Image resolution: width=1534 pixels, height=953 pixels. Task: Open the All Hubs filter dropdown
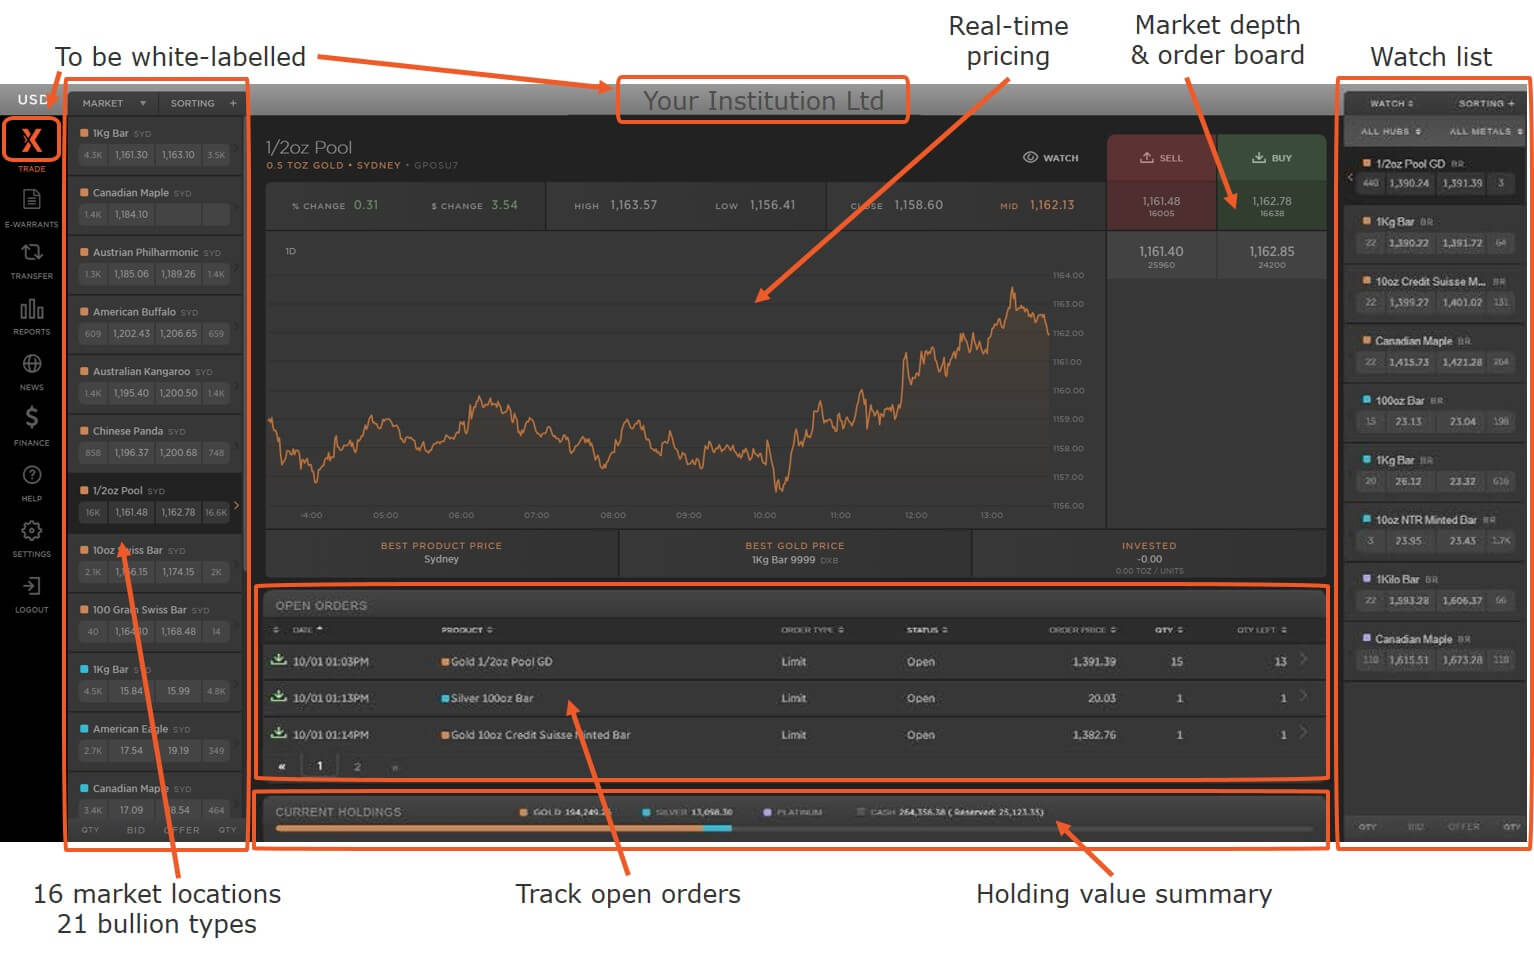(x=1390, y=131)
